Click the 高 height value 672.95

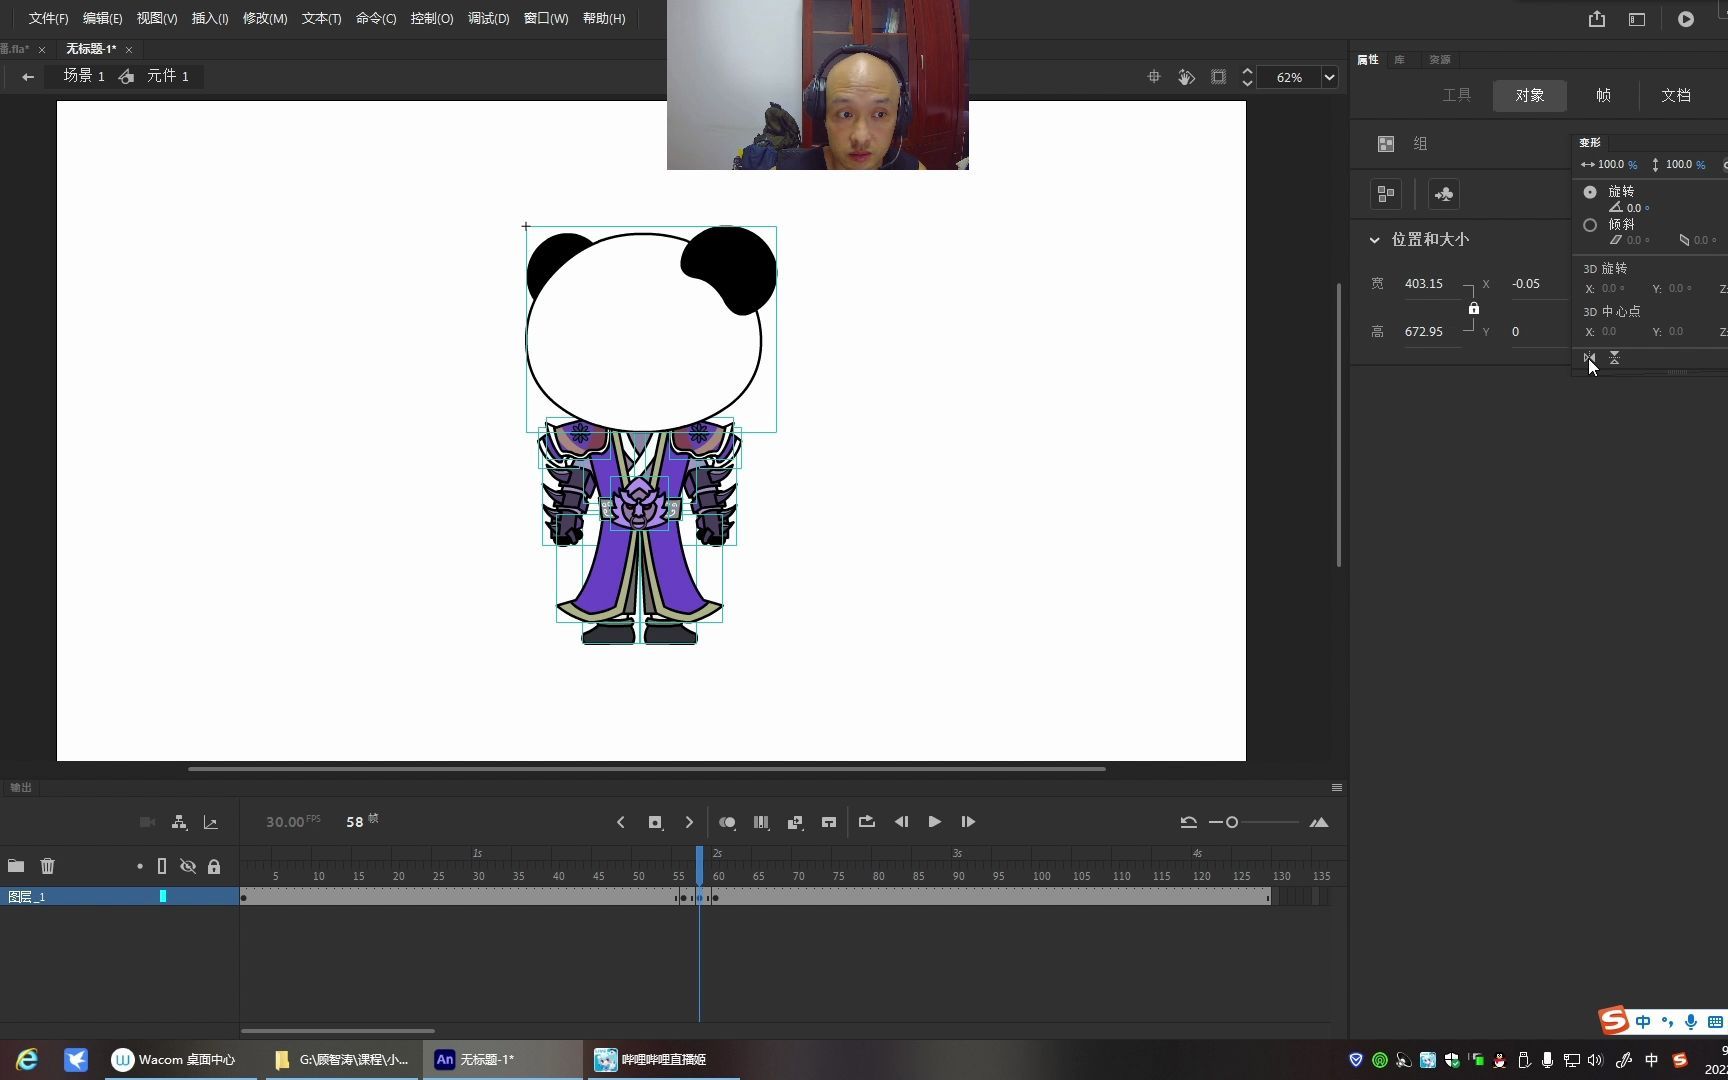click(x=1424, y=332)
